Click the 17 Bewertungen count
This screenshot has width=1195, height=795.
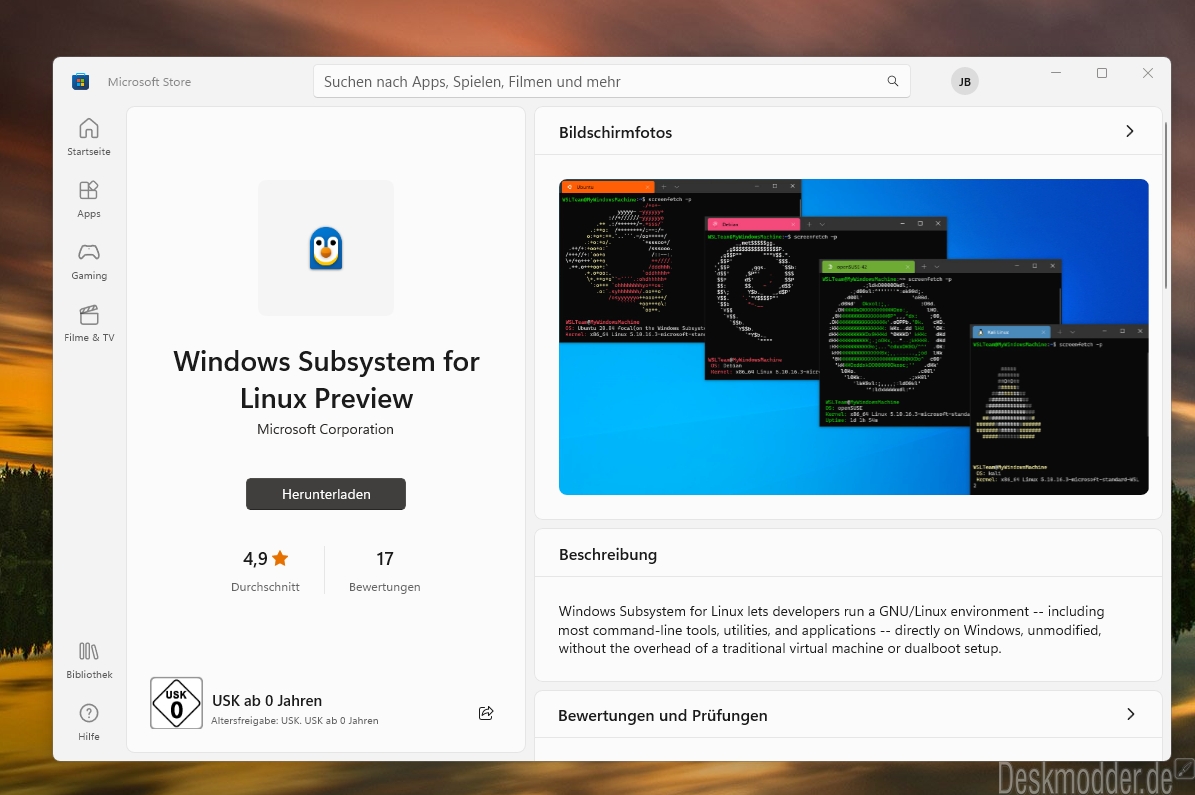385,571
